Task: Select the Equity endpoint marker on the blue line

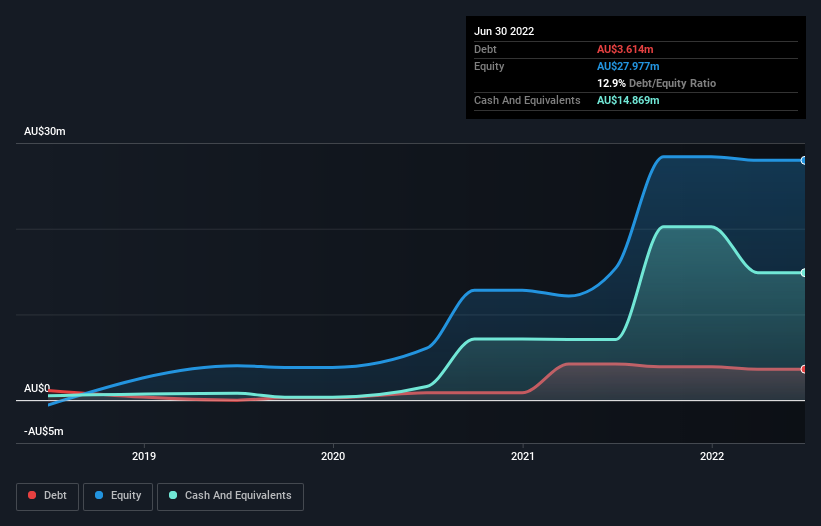Action: [804, 161]
